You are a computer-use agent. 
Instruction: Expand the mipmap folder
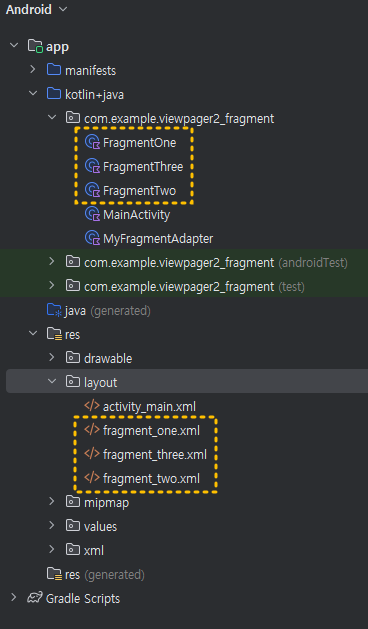(x=52, y=502)
